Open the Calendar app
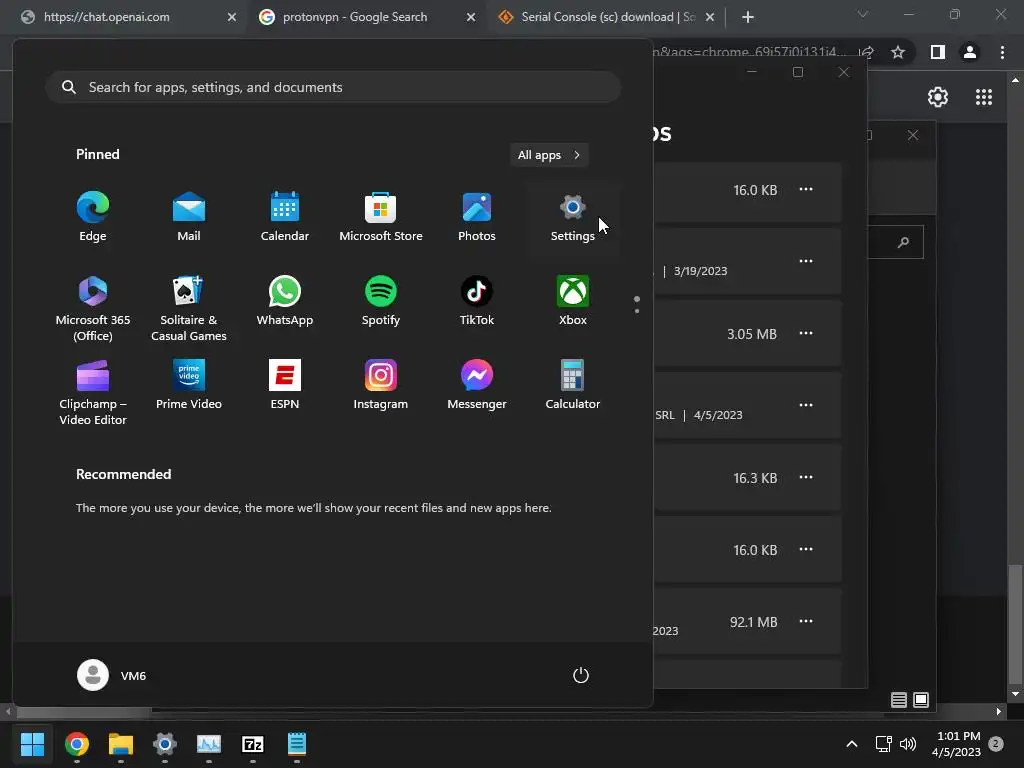1024x768 pixels. (285, 217)
